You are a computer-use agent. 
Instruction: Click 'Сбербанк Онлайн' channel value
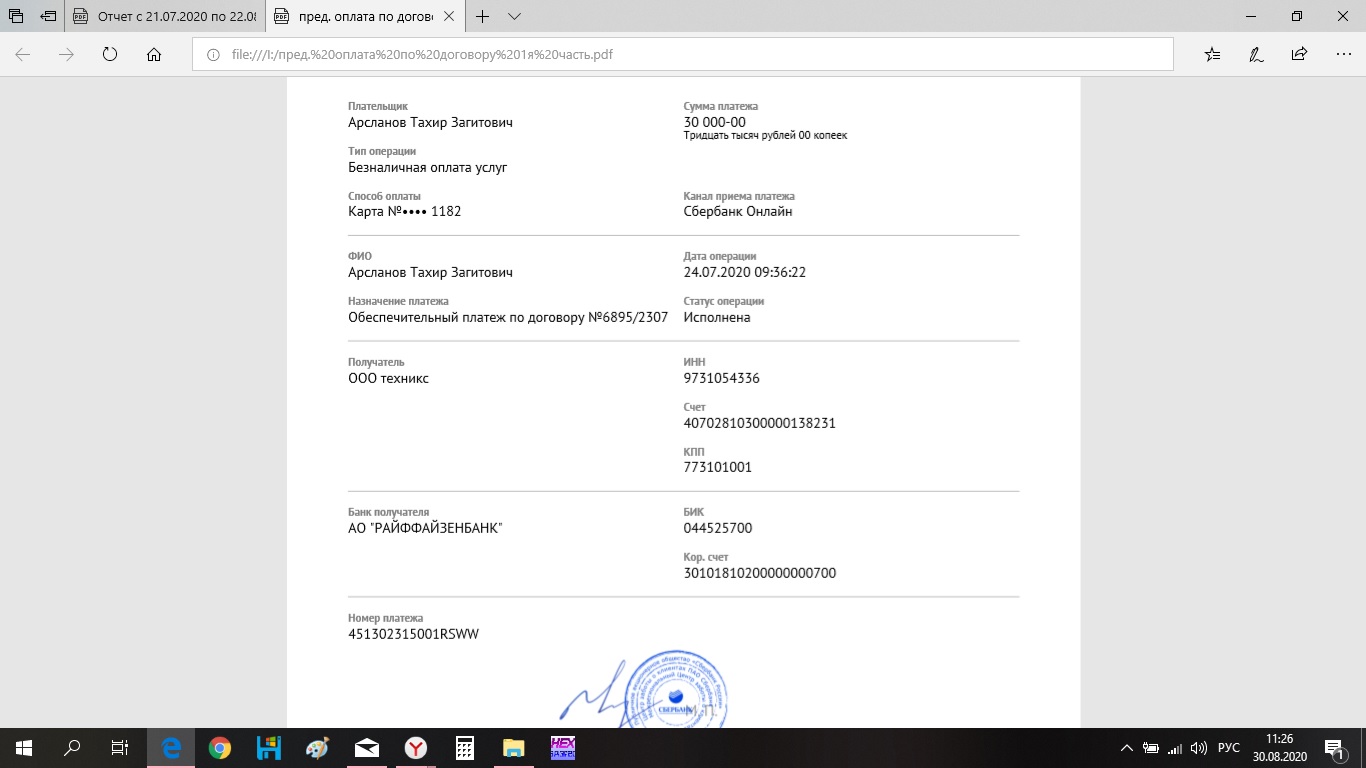tap(738, 211)
